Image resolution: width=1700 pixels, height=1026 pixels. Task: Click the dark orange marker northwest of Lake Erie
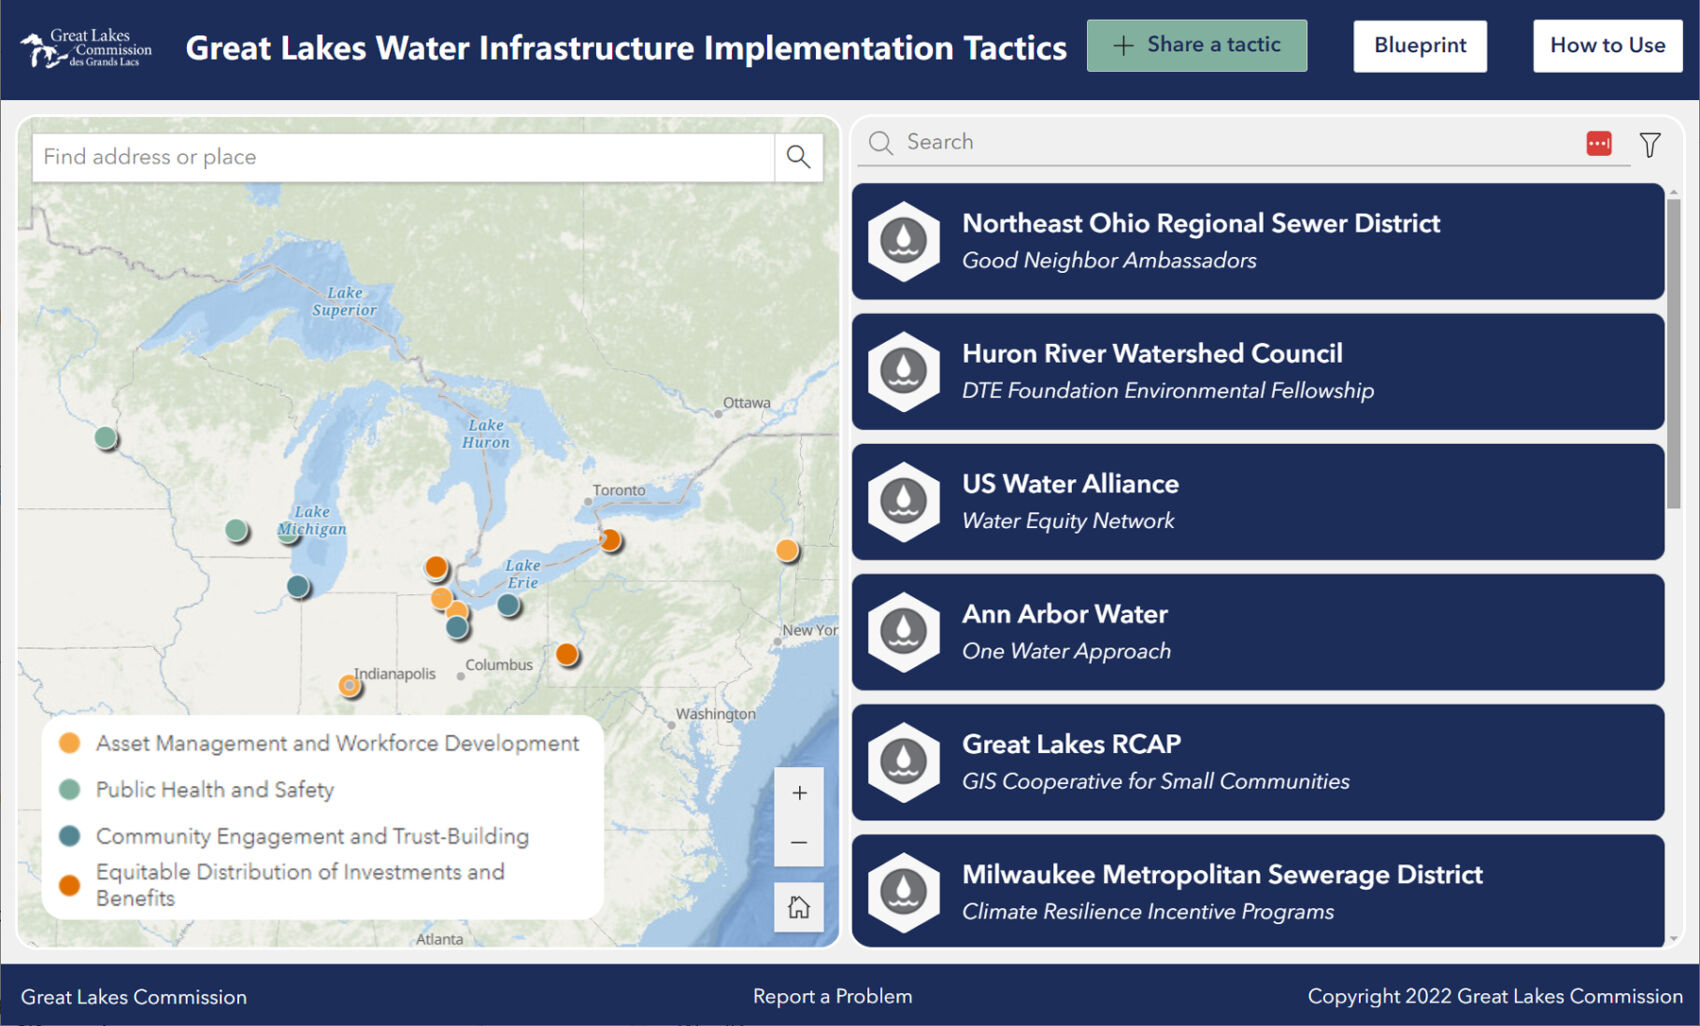coord(436,567)
